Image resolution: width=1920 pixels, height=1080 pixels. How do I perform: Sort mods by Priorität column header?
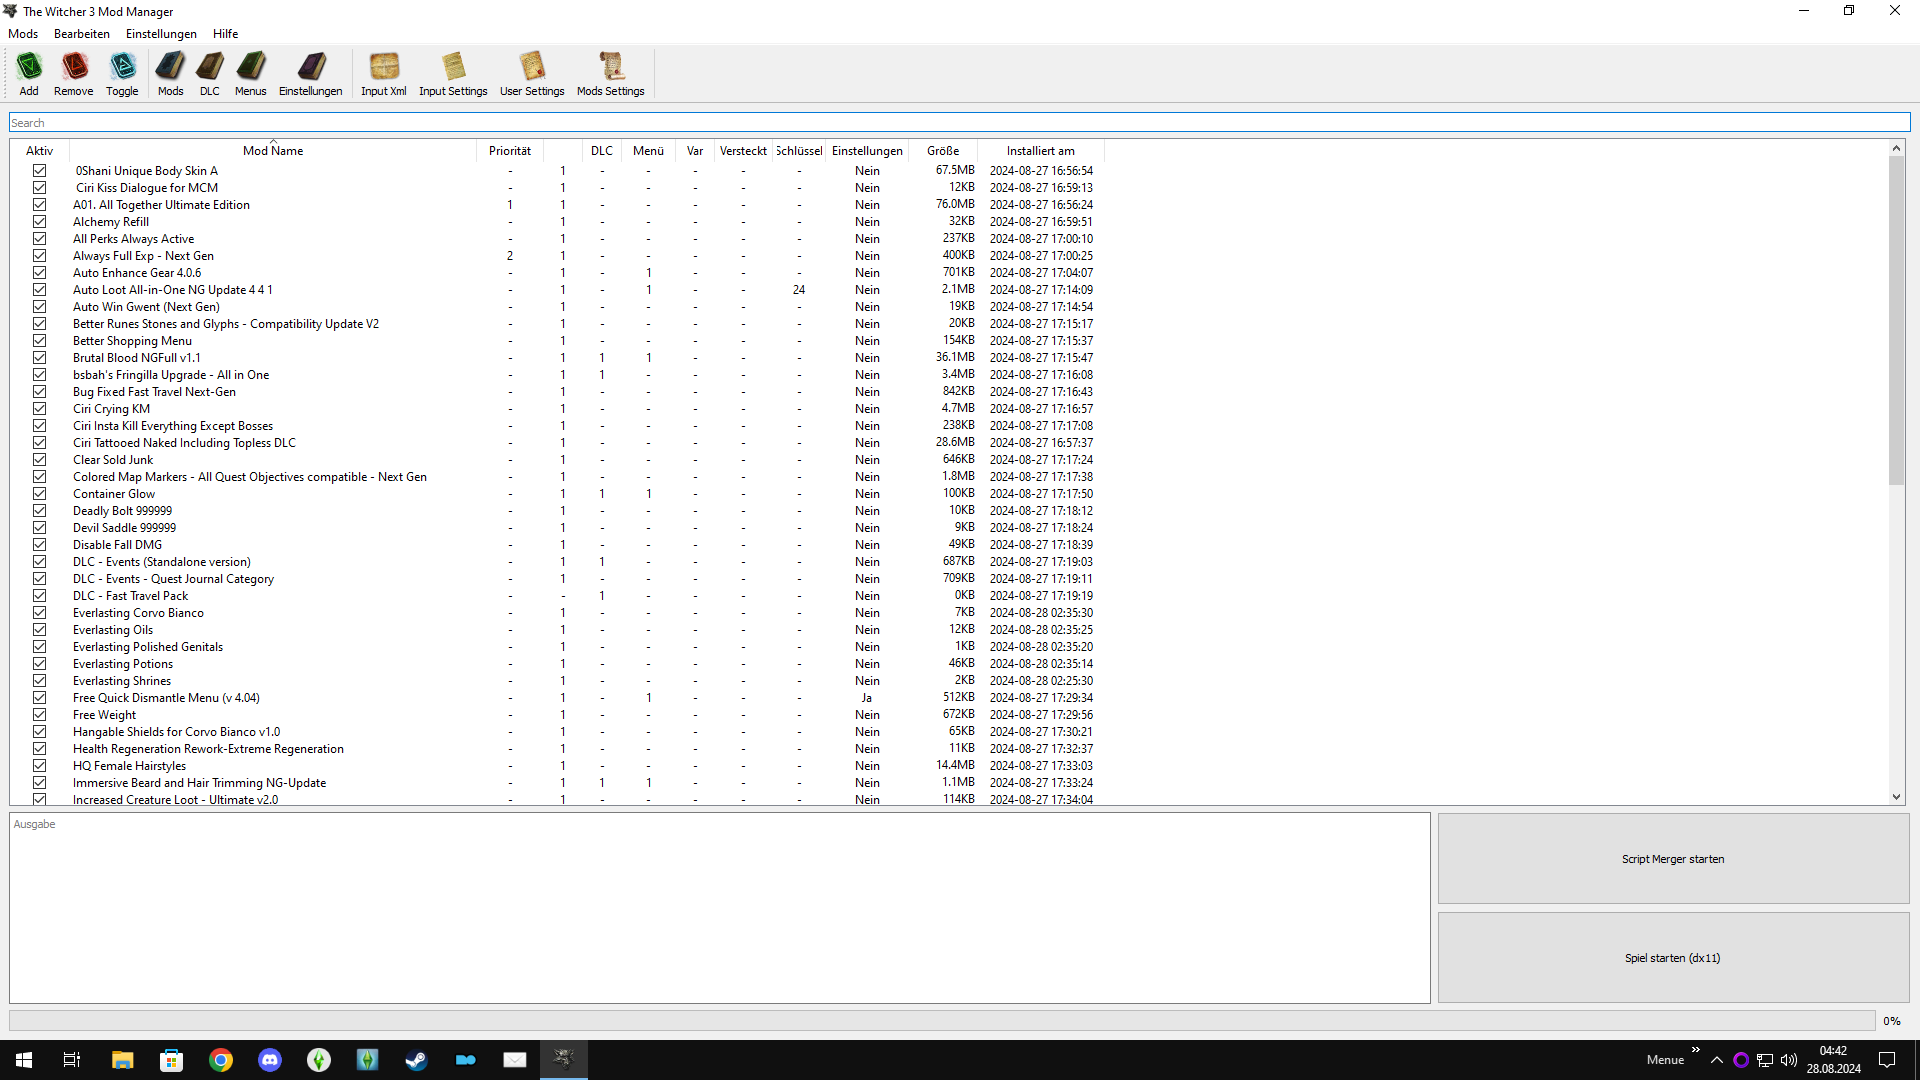[510, 151]
